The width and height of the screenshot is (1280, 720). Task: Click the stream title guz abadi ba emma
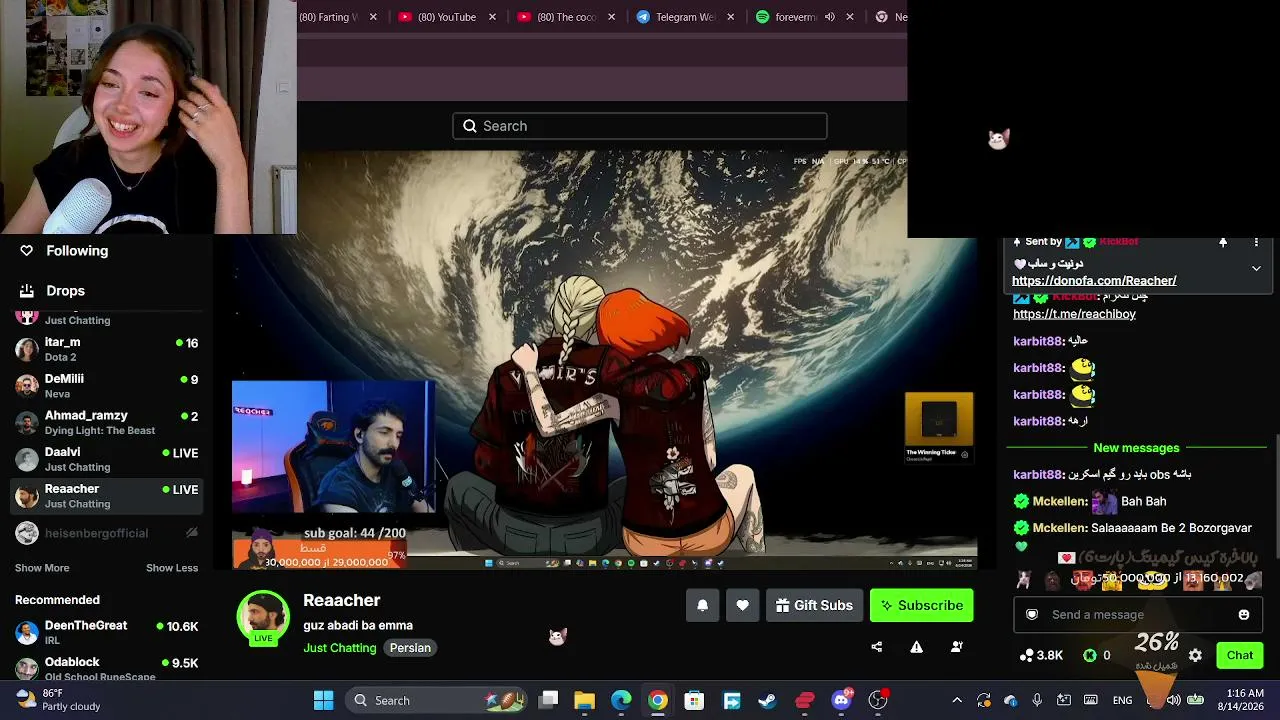358,626
